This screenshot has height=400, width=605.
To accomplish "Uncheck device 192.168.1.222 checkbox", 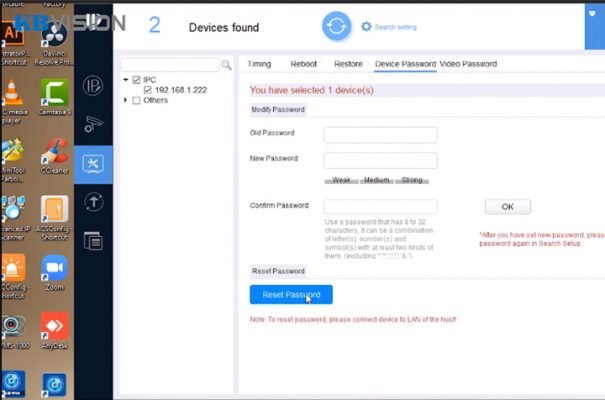I will (147, 90).
